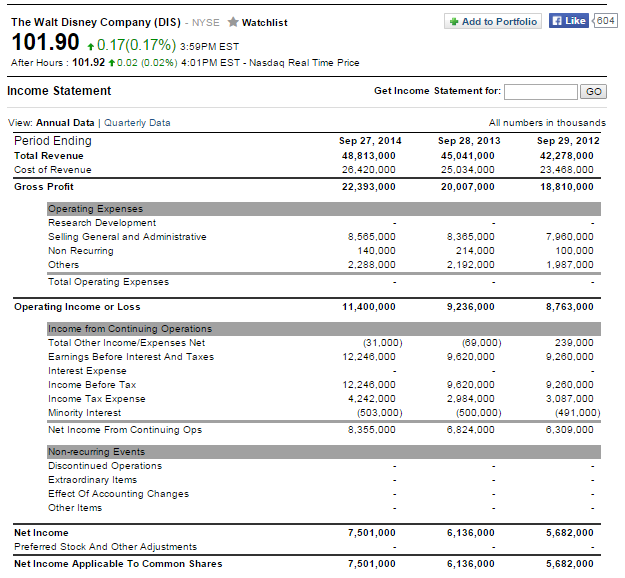
Task: Click the Sep 28, 2013 column header
Action: pos(469,141)
